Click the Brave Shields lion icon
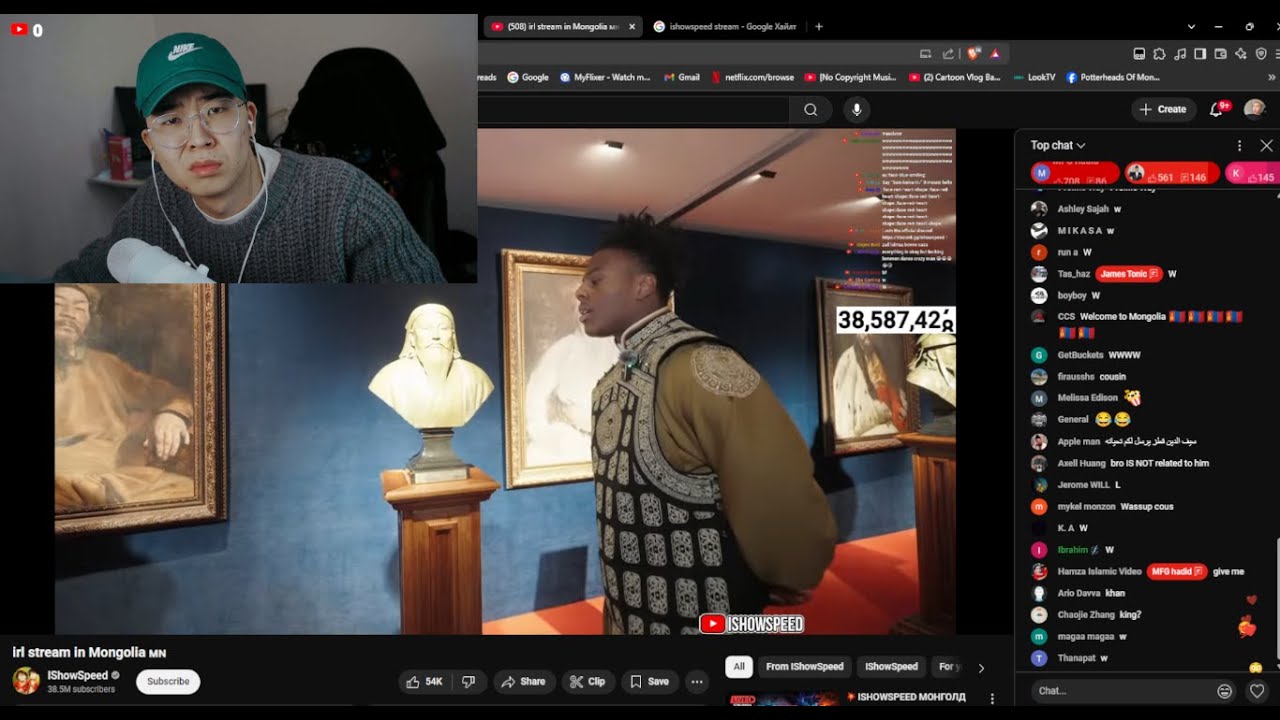 [x=972, y=53]
